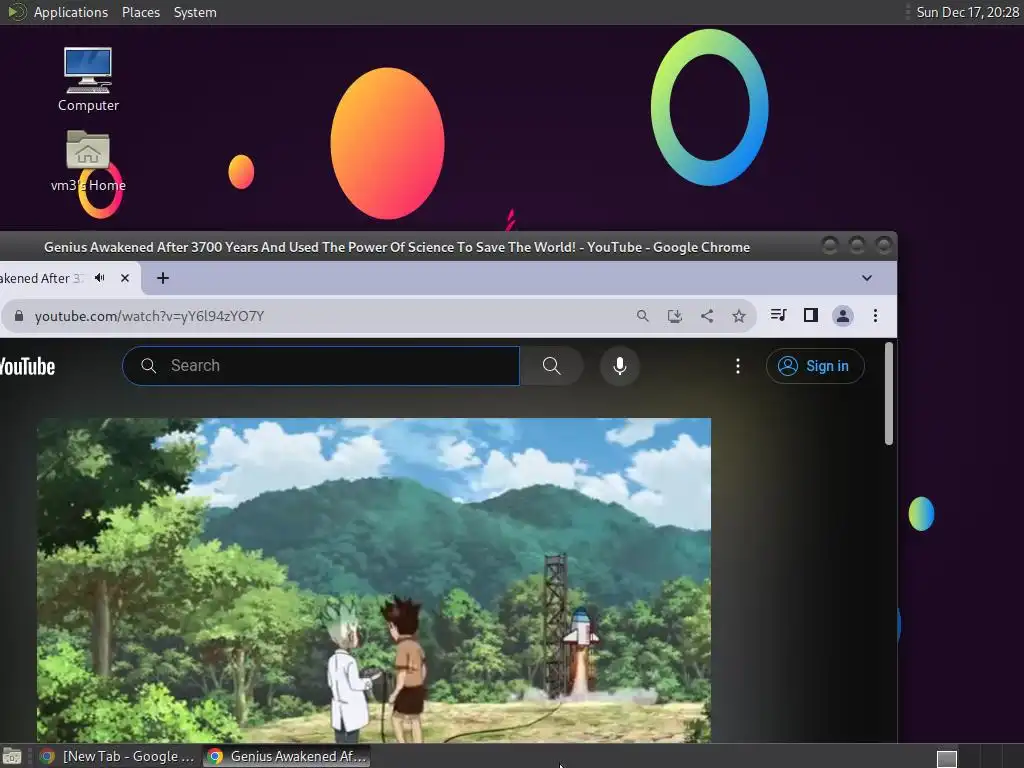This screenshot has height=768, width=1024.
Task: Open a new Chrome tab with plus button
Action: [163, 278]
